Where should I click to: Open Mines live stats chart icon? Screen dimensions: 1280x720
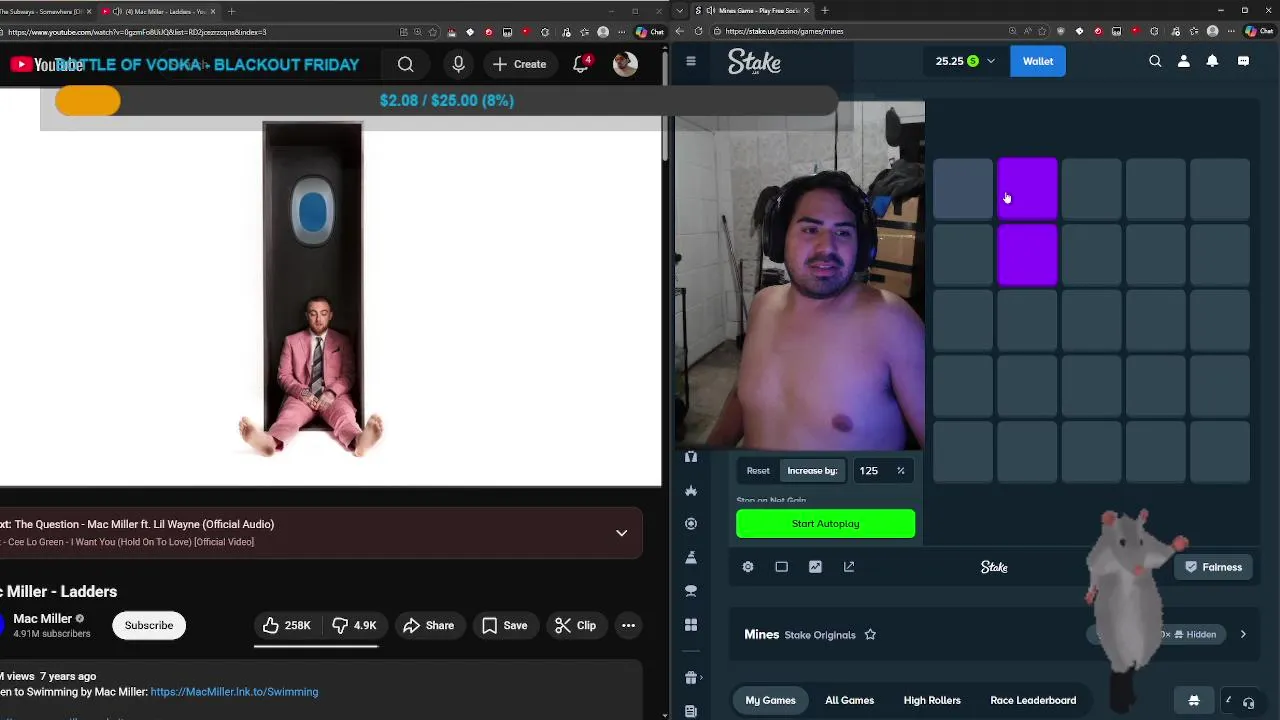[x=815, y=567]
